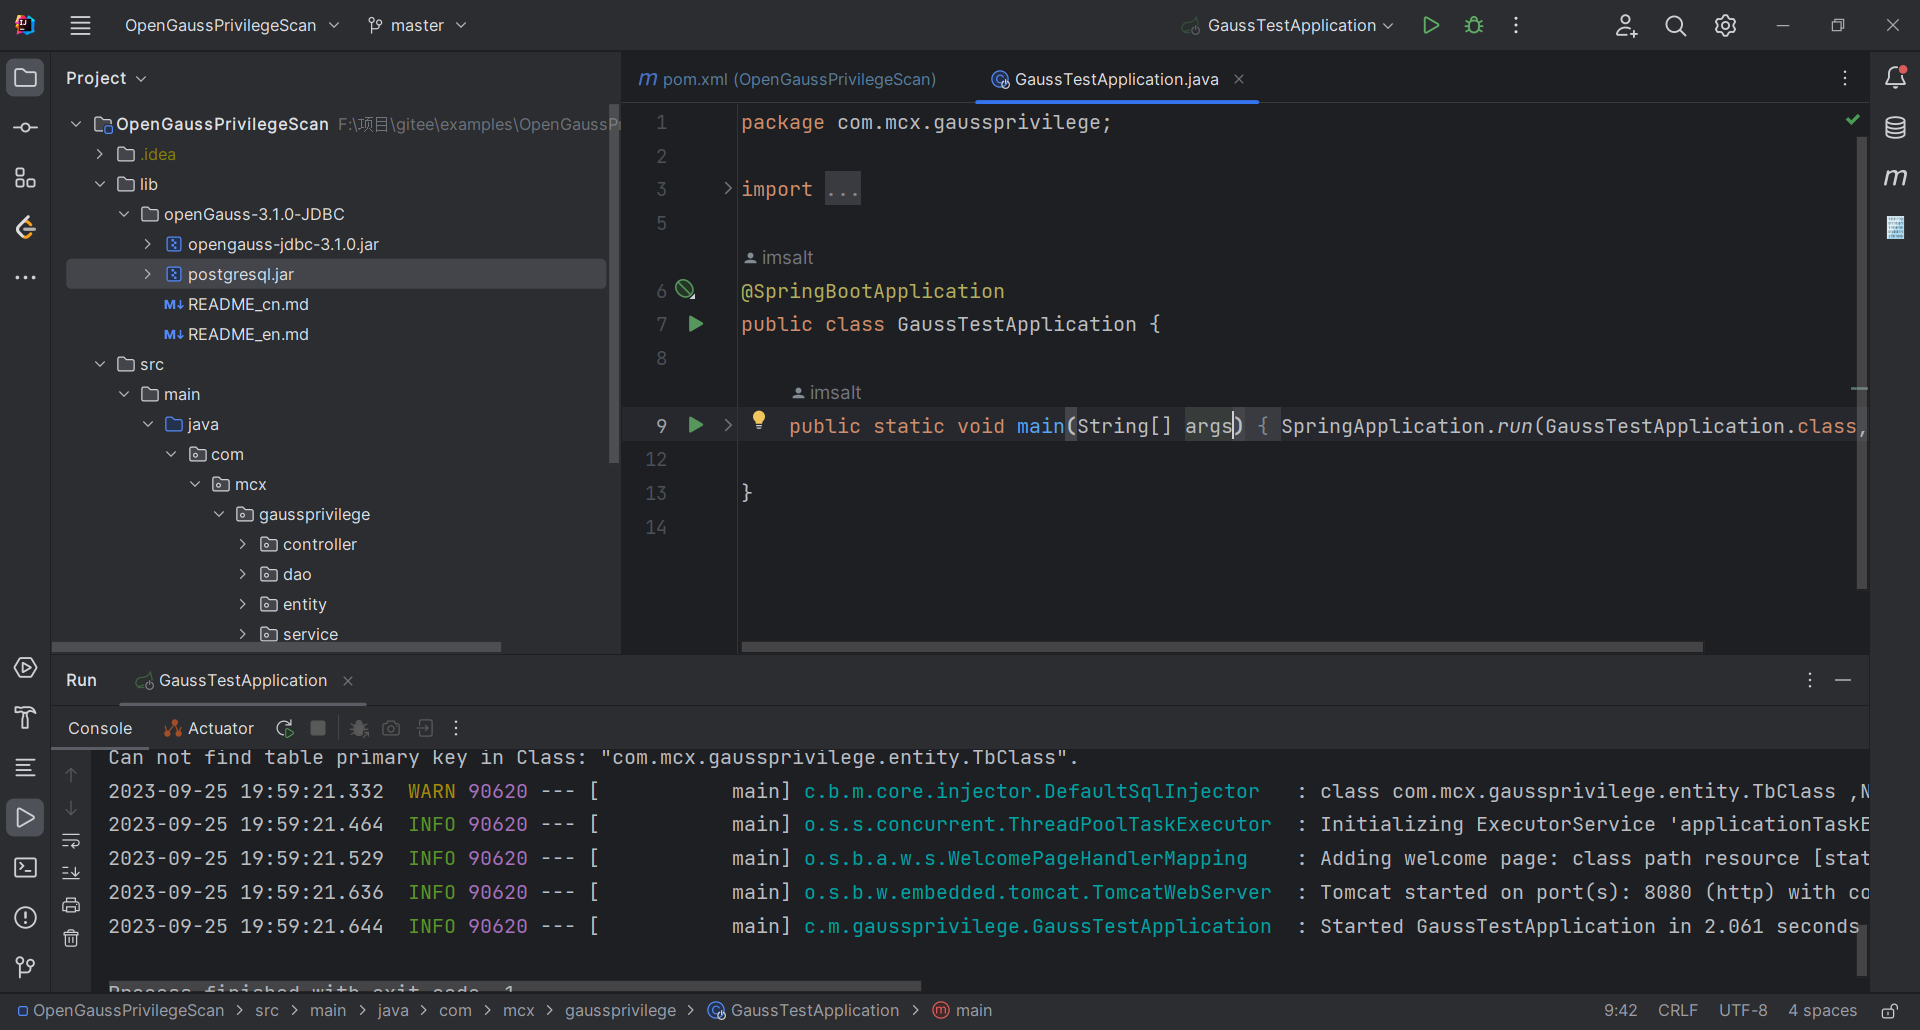Select Console tab in Run panel
Image resolution: width=1920 pixels, height=1030 pixels.
click(x=100, y=729)
